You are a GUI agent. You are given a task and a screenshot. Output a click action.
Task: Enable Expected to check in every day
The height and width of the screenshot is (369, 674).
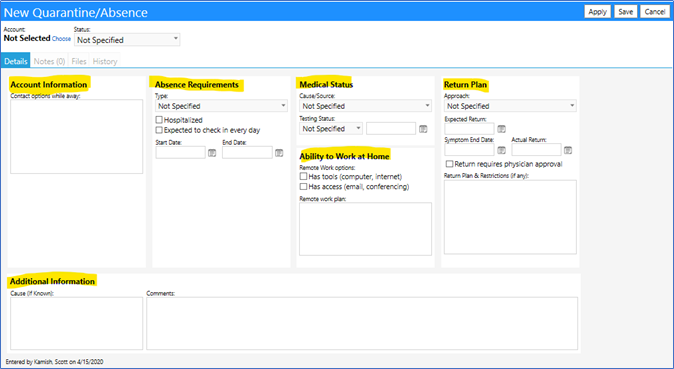click(159, 130)
